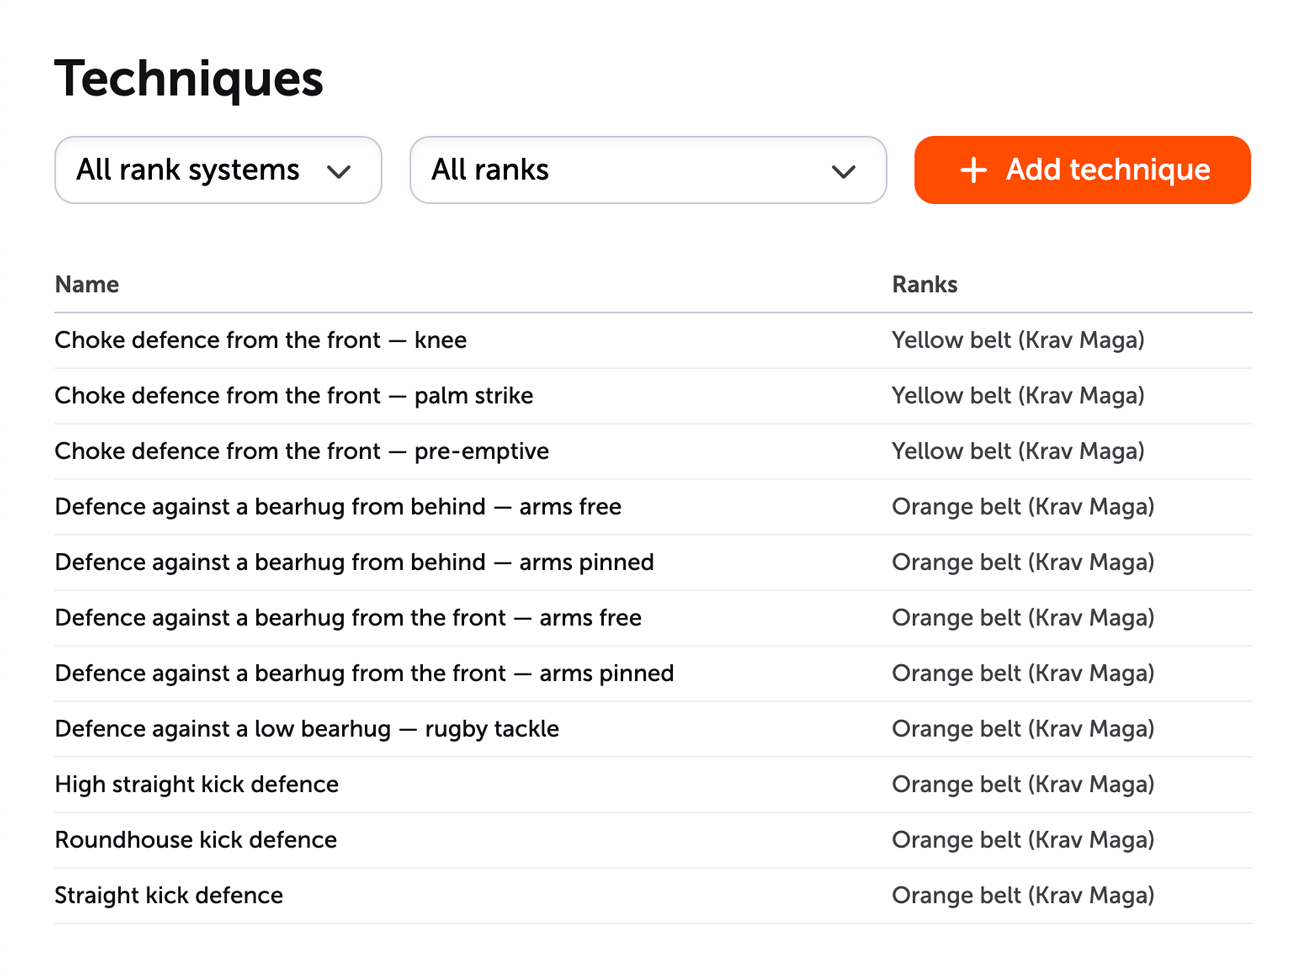This screenshot has width=1302, height=976.
Task: Open the All rank systems dropdown
Action: (217, 170)
